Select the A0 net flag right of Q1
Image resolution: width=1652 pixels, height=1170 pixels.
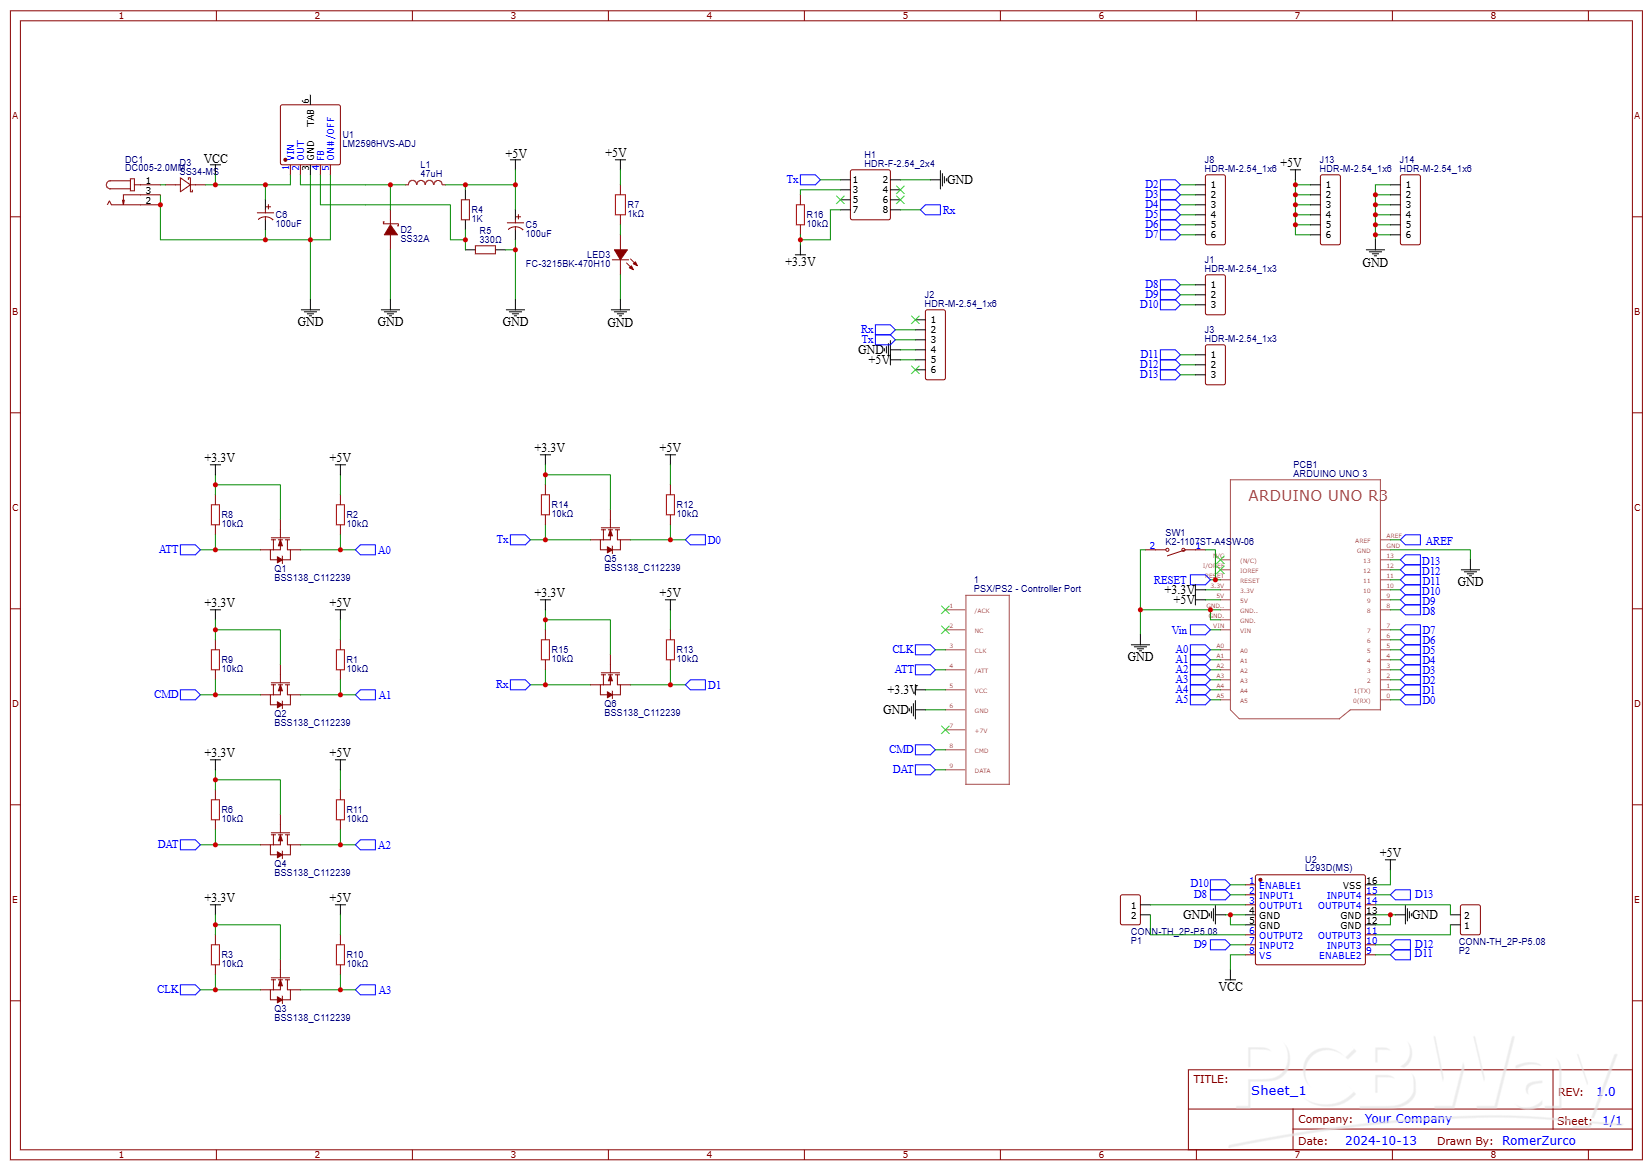coord(374,550)
